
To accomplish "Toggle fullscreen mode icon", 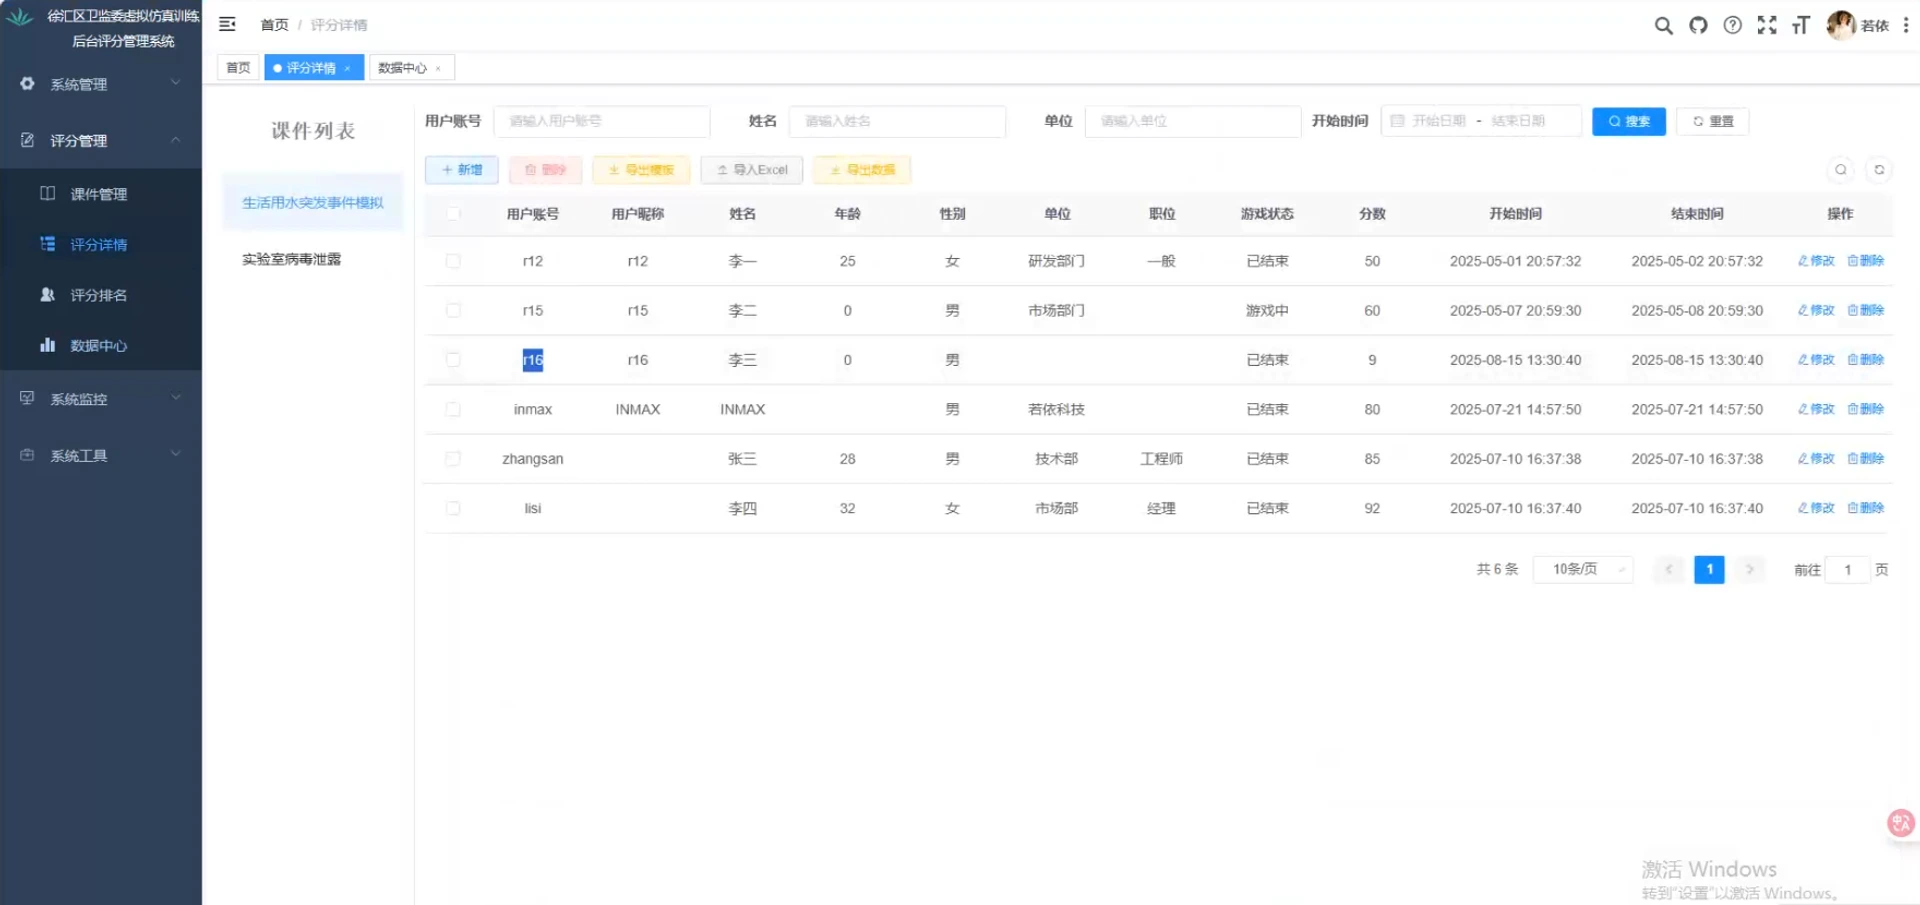I will [x=1767, y=25].
